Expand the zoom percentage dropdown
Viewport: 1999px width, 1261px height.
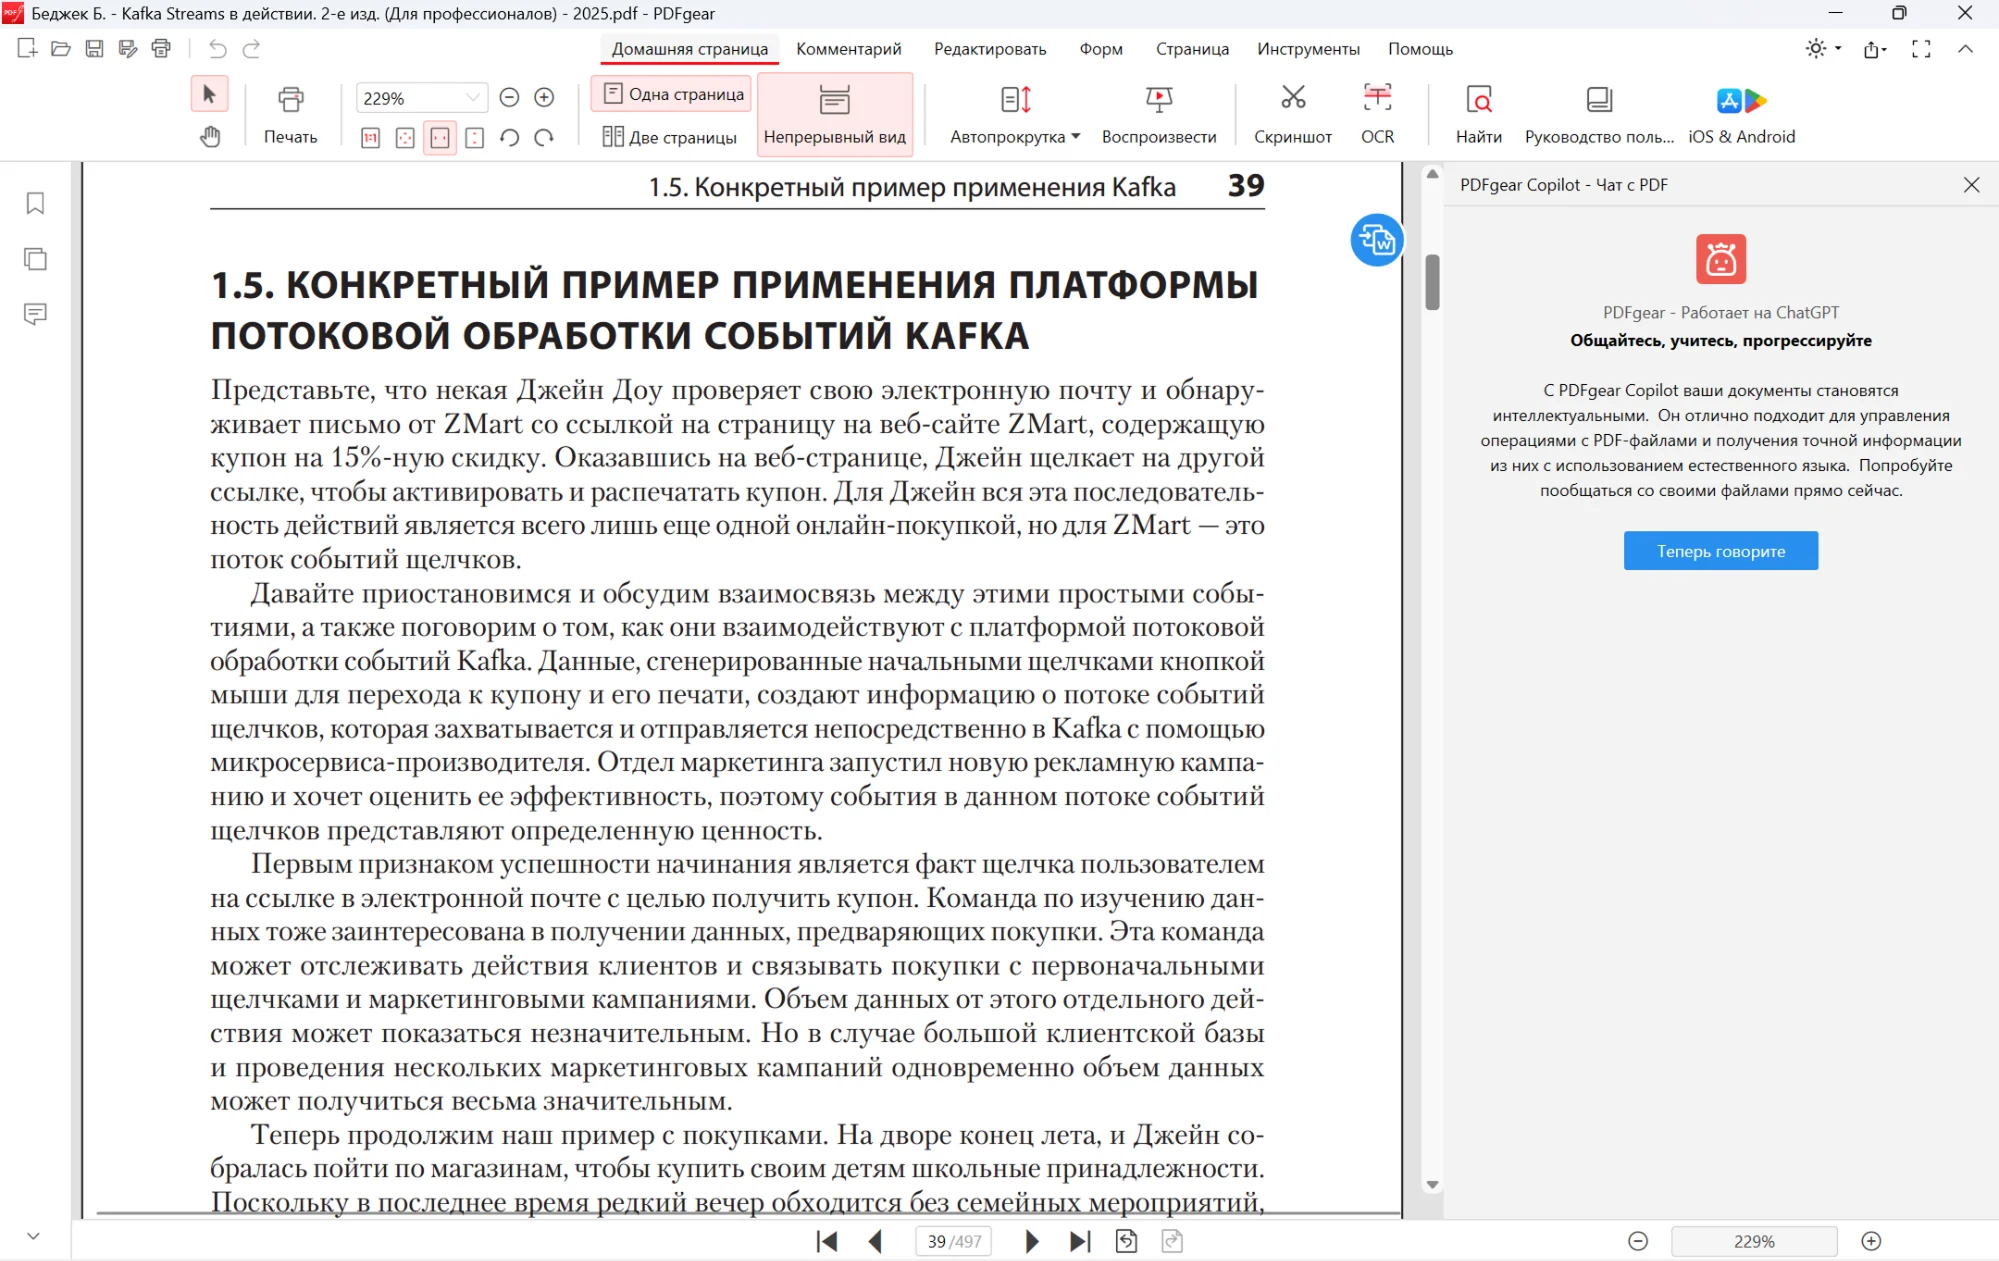coord(472,98)
